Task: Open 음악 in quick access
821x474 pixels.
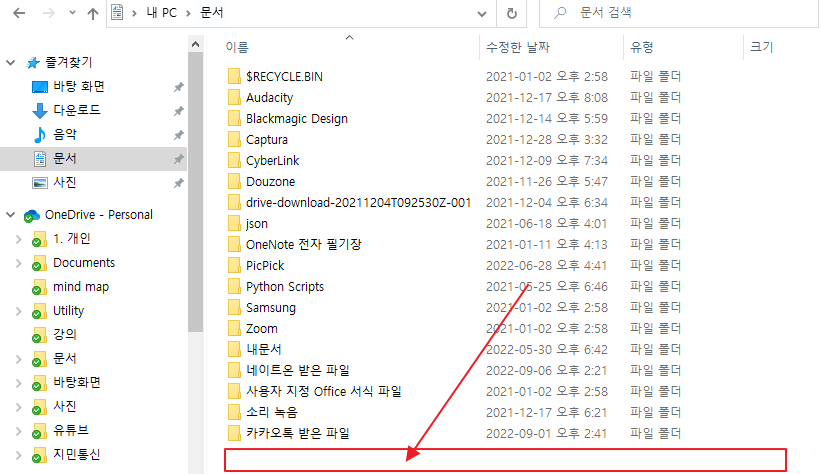Action: click(x=65, y=135)
